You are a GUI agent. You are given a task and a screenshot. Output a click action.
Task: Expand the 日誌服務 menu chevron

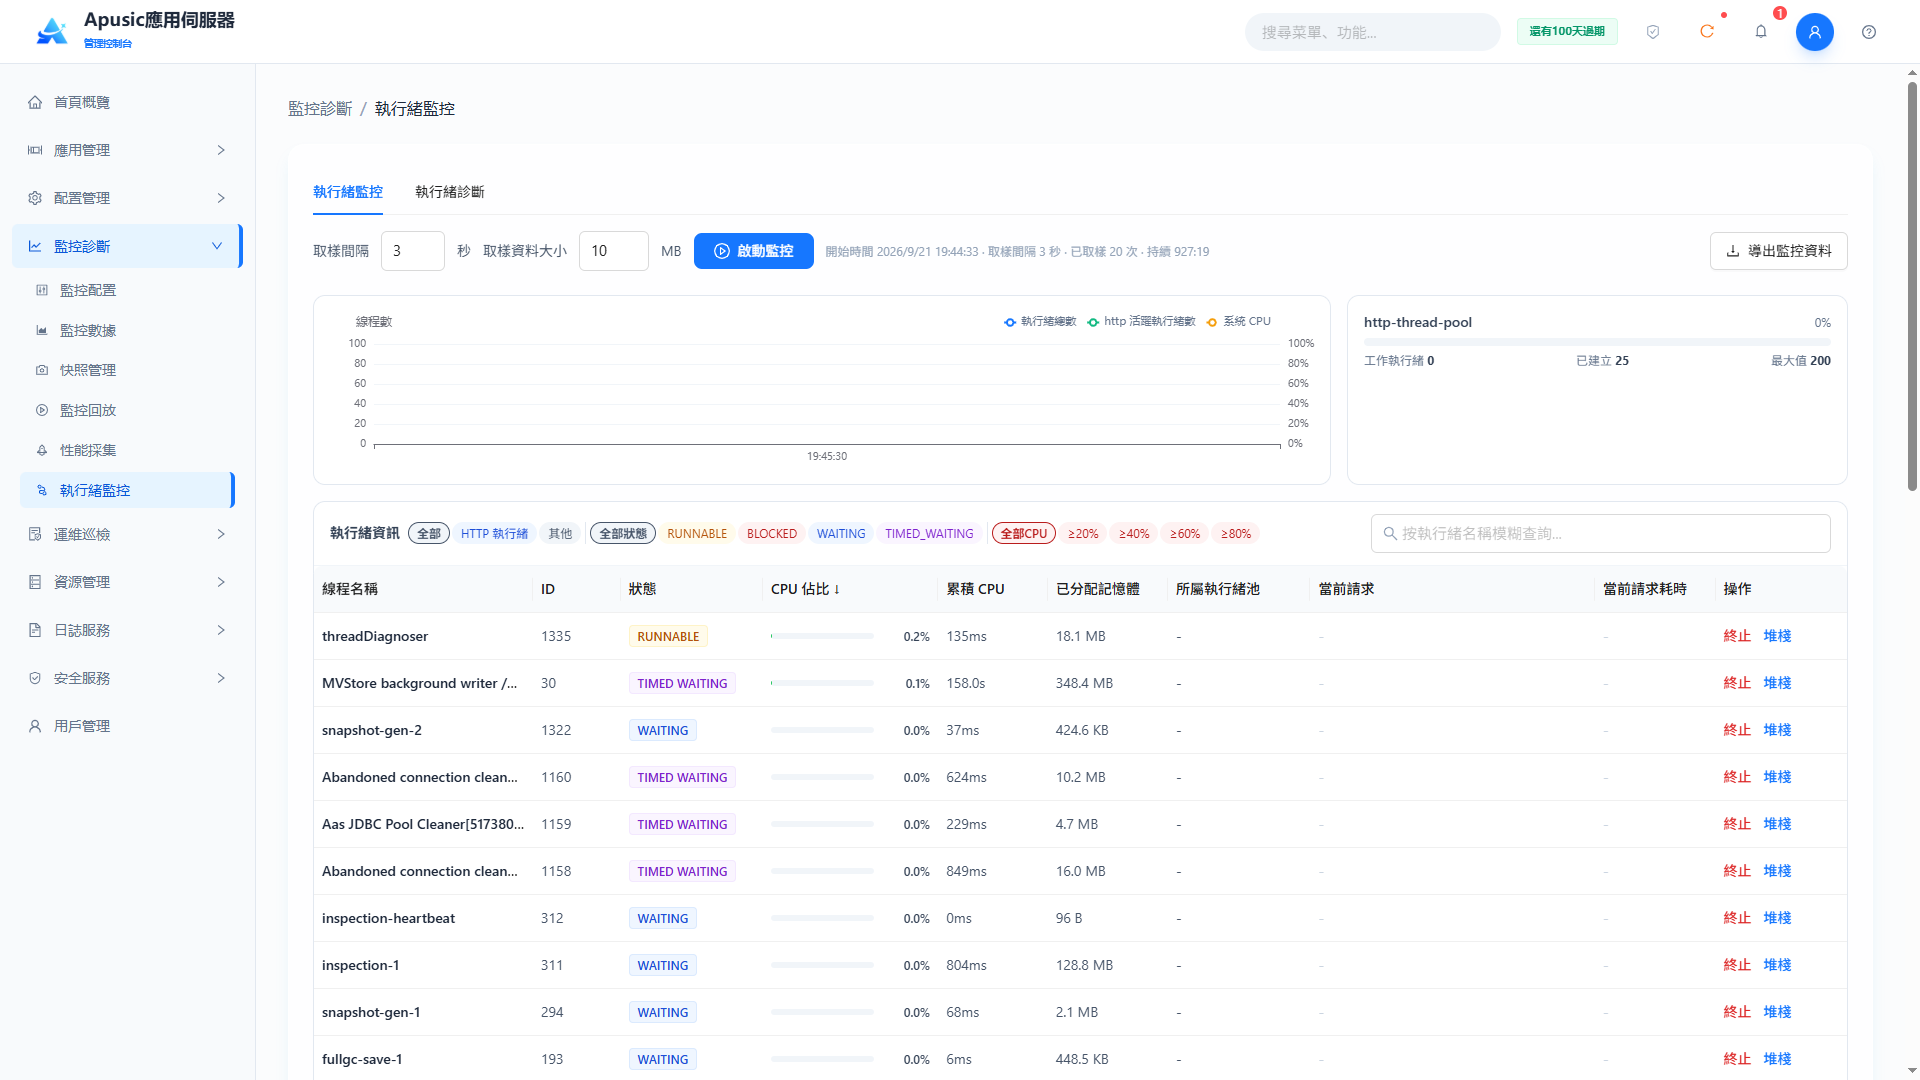point(221,630)
